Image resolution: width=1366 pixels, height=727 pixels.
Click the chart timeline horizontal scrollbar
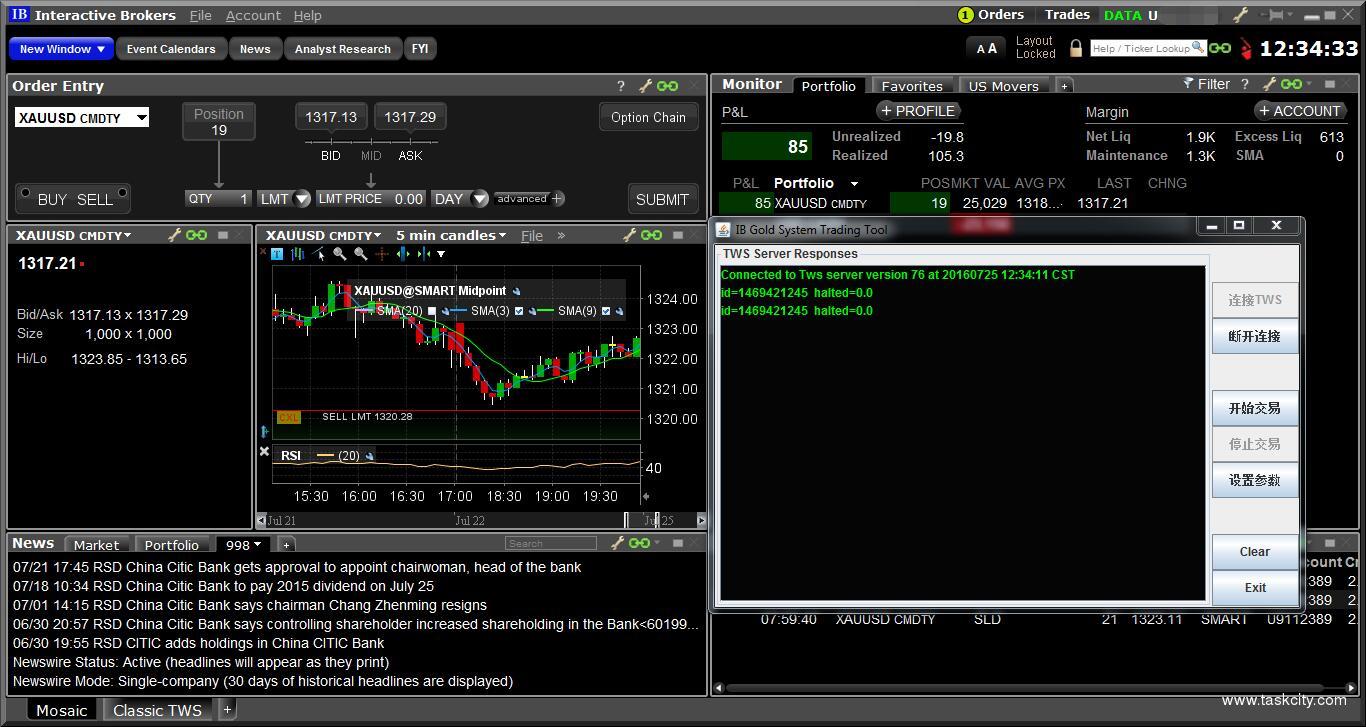(481, 520)
